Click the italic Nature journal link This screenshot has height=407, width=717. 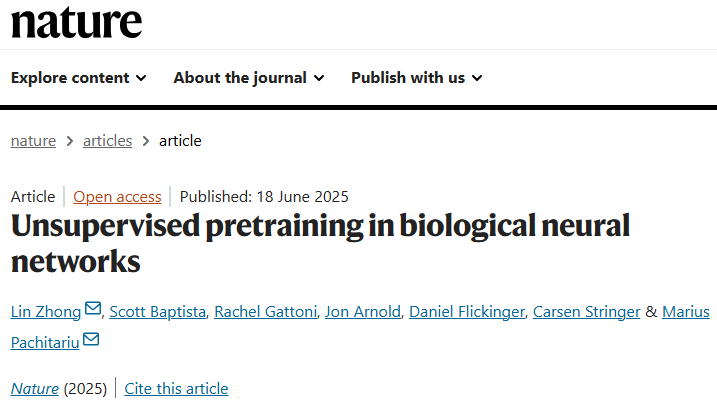(35, 389)
